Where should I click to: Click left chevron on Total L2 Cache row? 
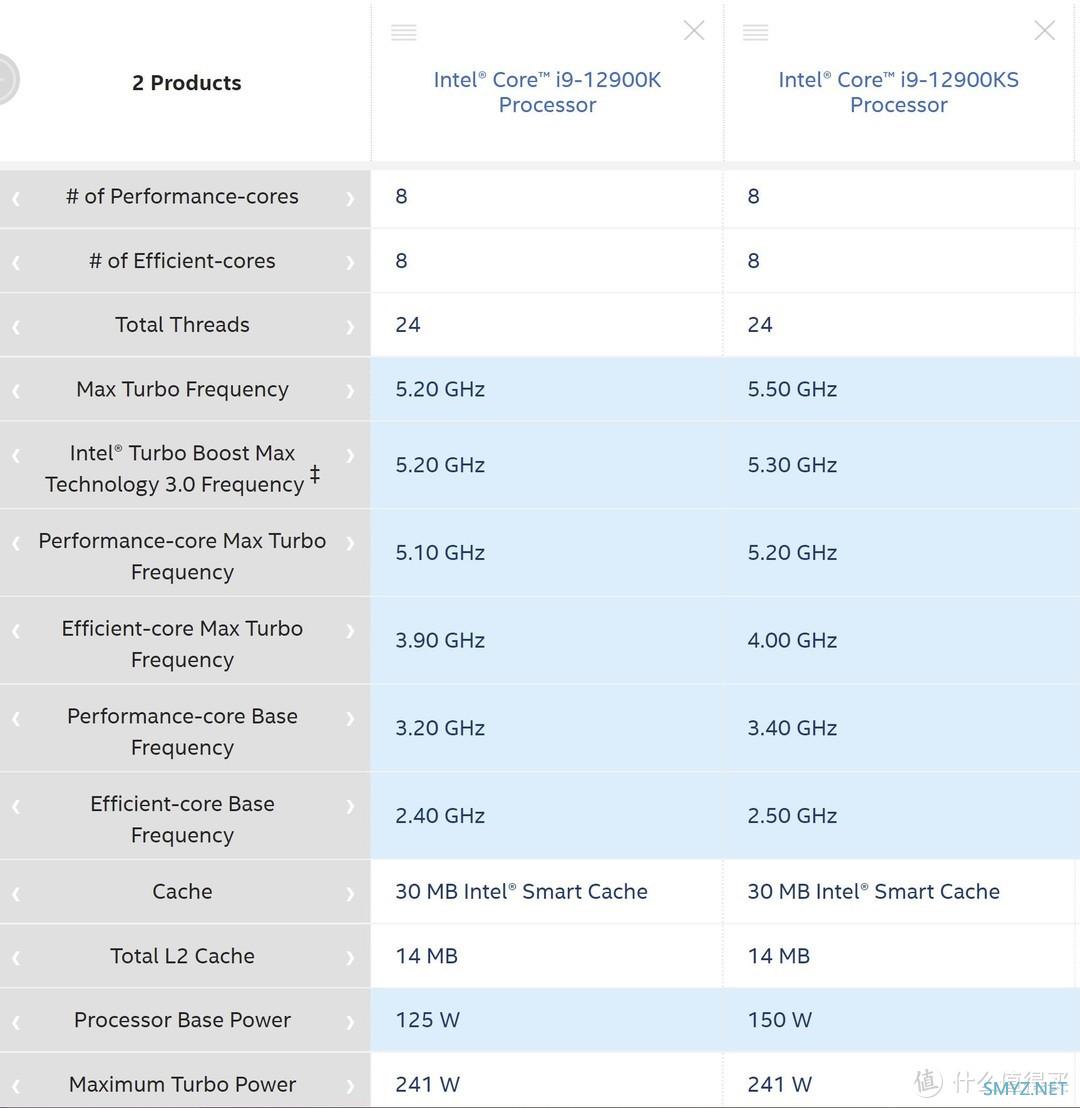point(16,959)
